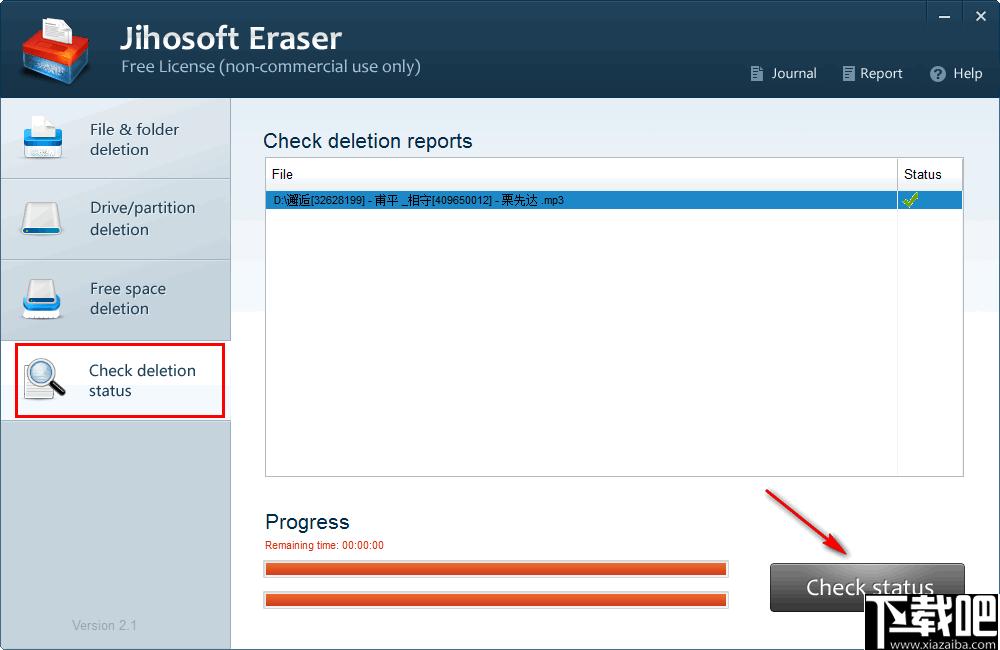The image size is (1000, 650).
Task: Click the Report page icon
Action: [x=848, y=74]
